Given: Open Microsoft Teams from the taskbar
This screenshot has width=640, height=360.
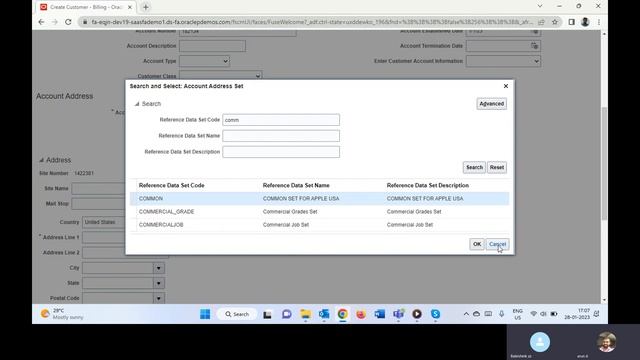Looking at the screenshot, I should tap(398, 314).
